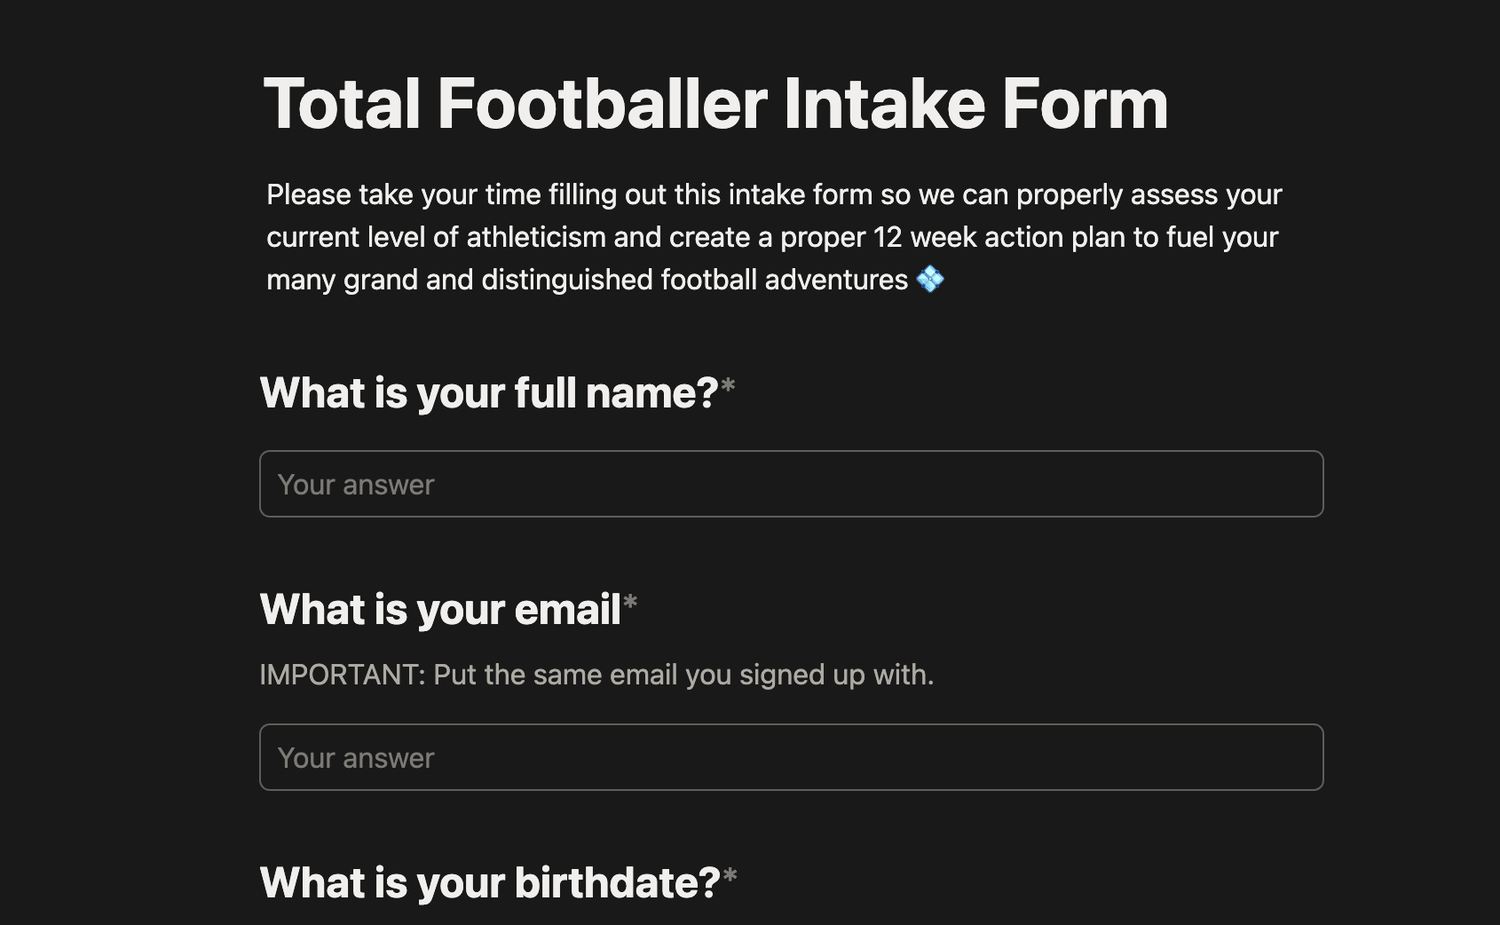Select the word Footballer in the title
This screenshot has height=925, width=1500.
[602, 104]
